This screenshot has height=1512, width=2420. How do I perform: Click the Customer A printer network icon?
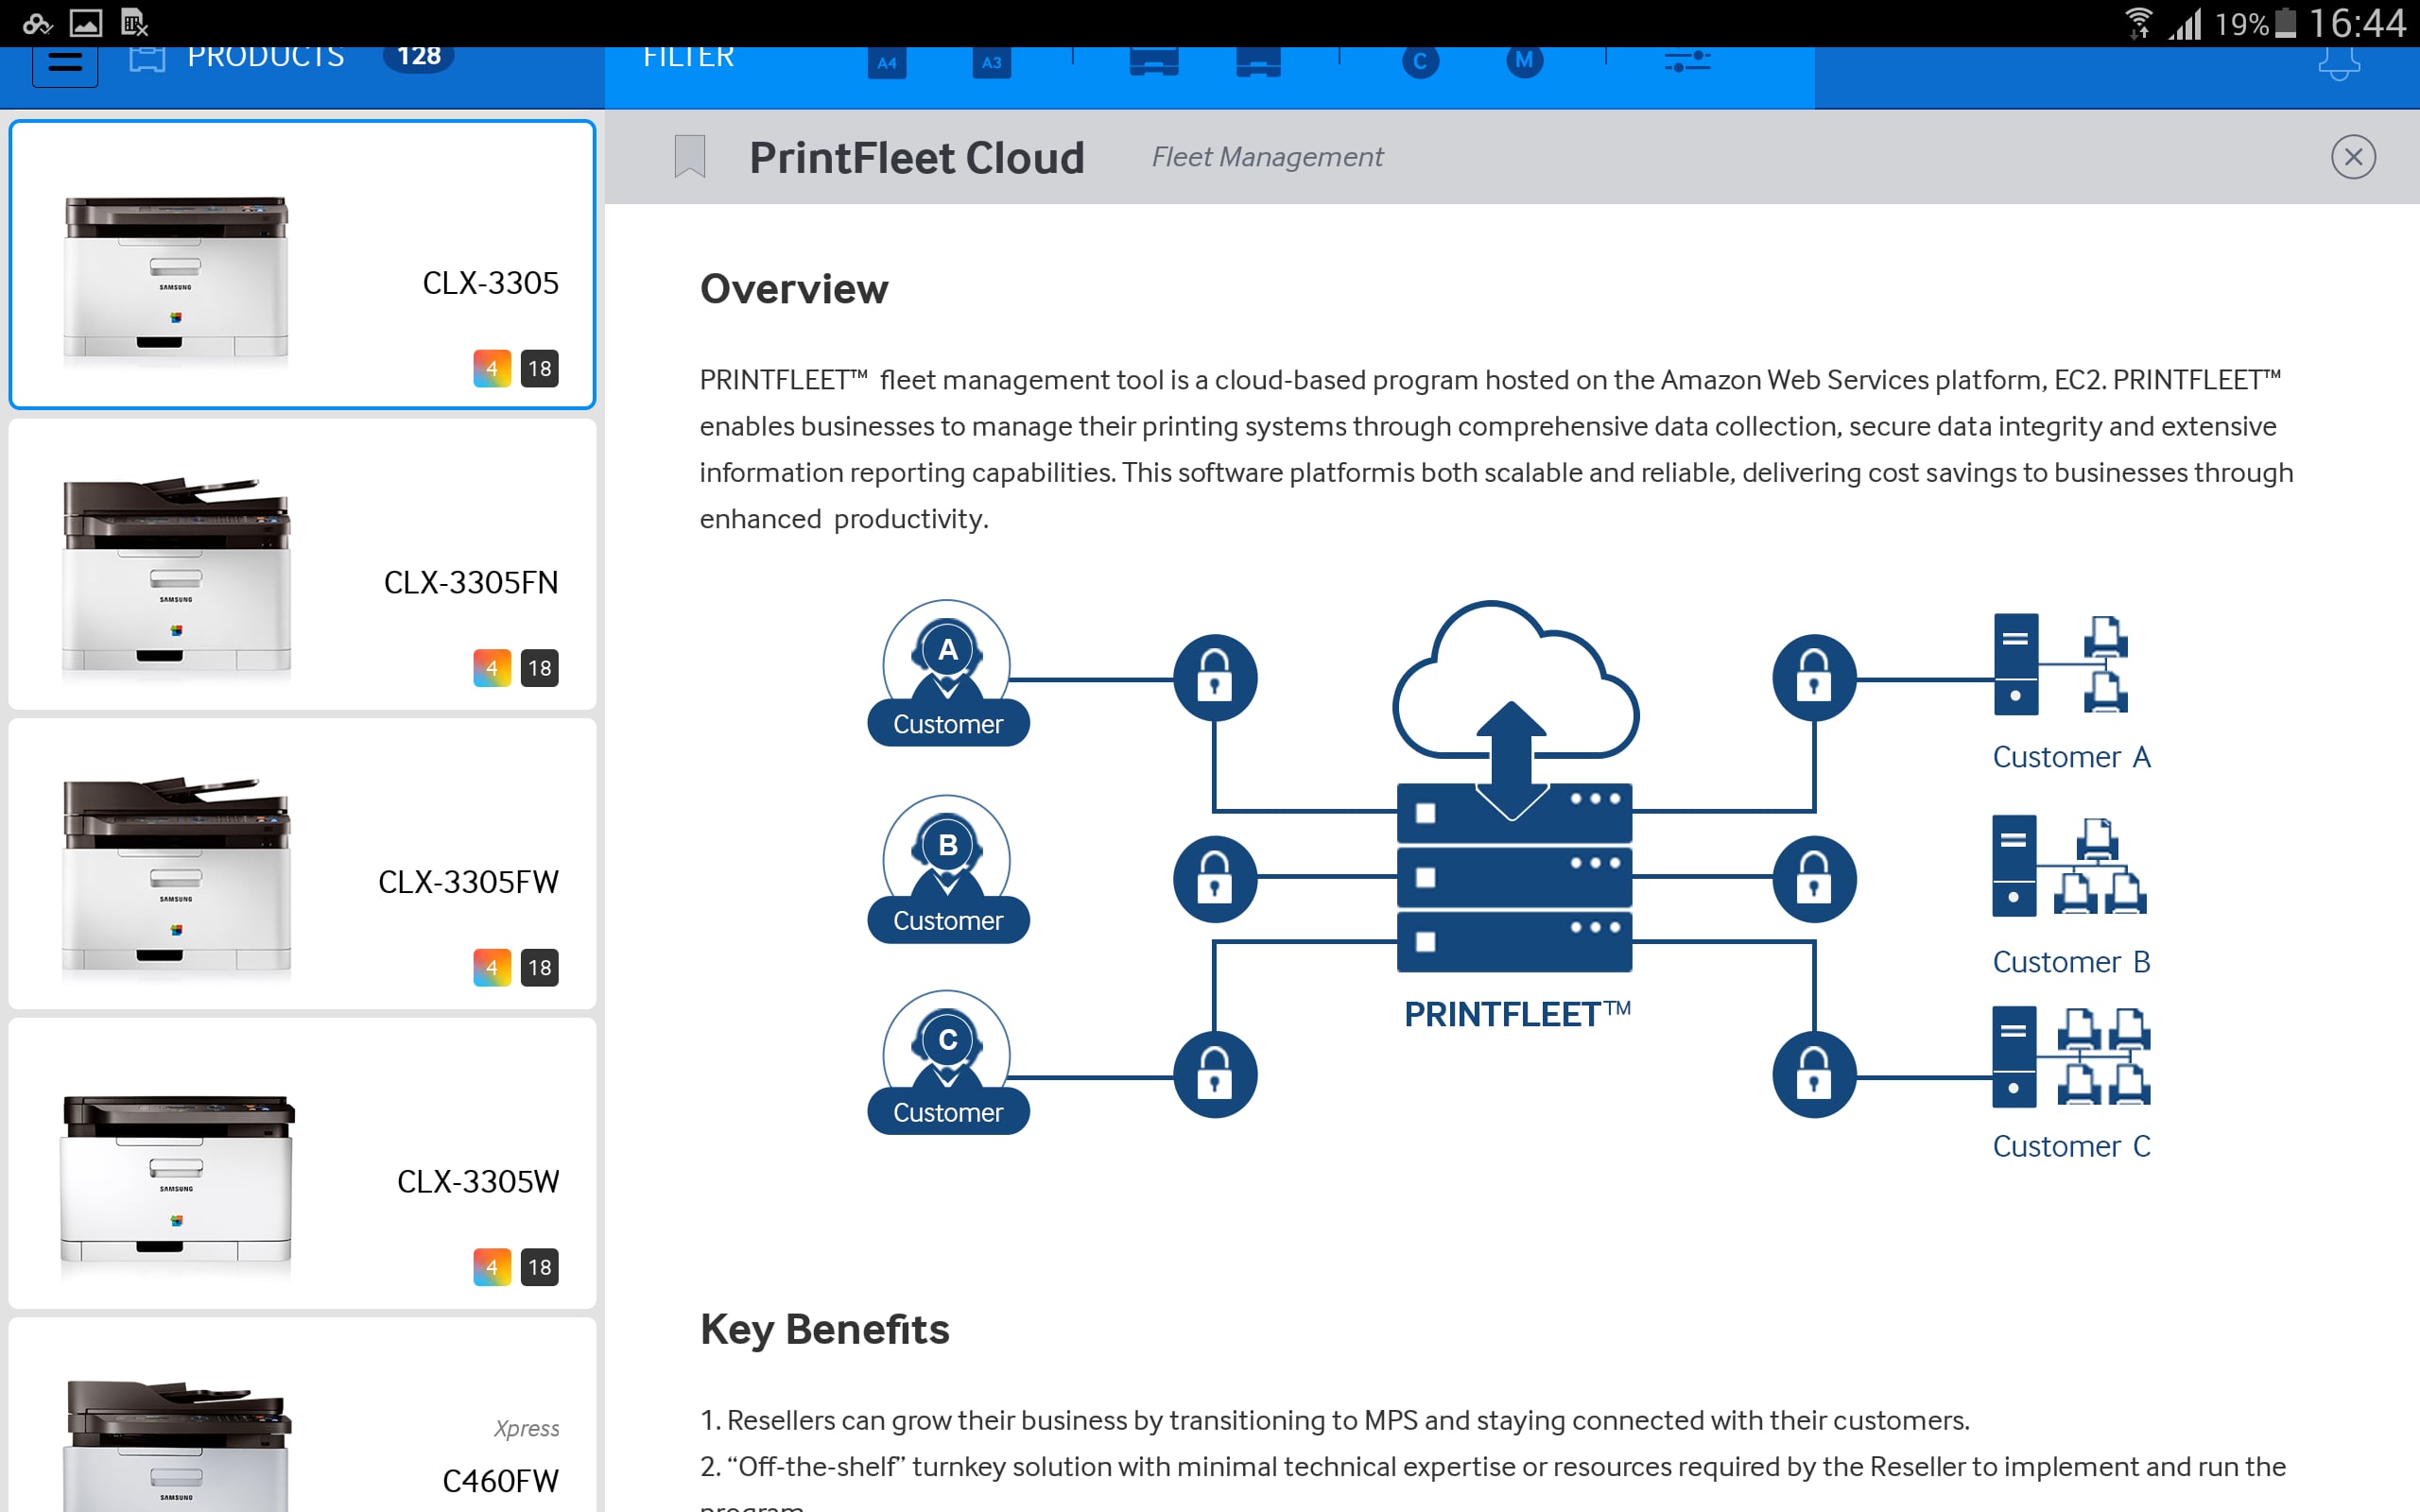click(x=2061, y=664)
